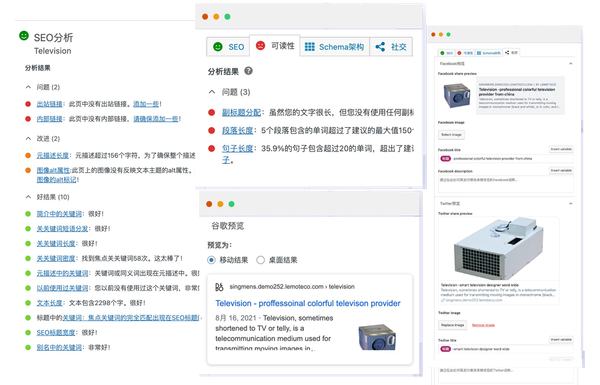Viewport: 600px width, 385px height.
Task: Open the small Schema tab in social window
Action: click(x=489, y=53)
